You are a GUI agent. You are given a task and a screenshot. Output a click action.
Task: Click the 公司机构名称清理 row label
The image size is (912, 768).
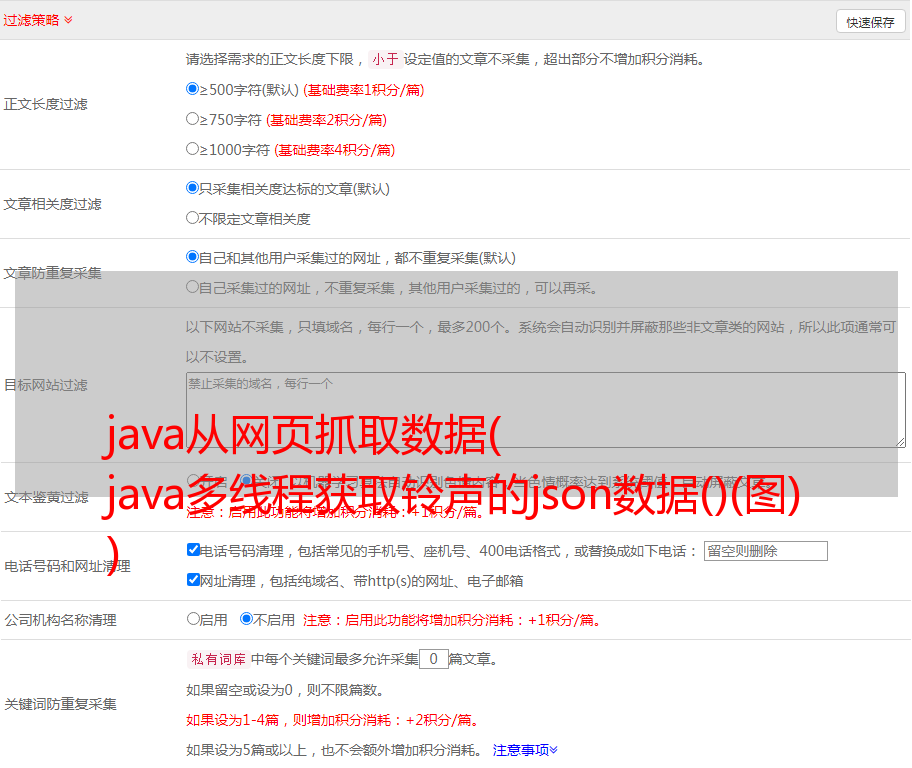pyautogui.click(x=60, y=620)
